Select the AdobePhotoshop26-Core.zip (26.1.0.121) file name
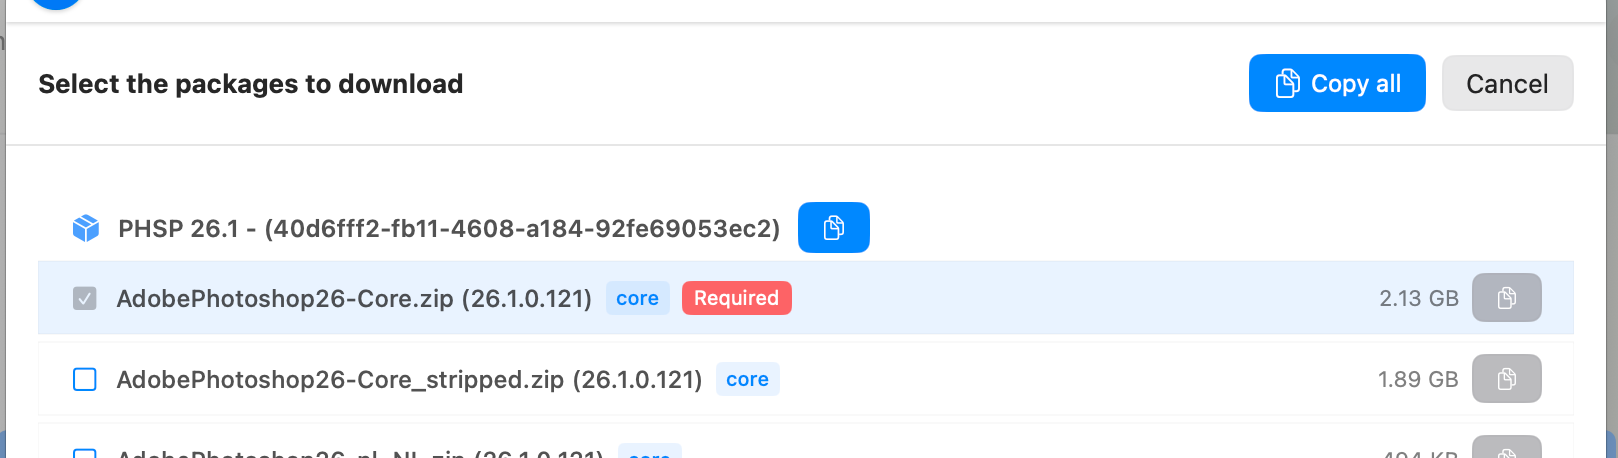The width and height of the screenshot is (1618, 458). point(354,298)
